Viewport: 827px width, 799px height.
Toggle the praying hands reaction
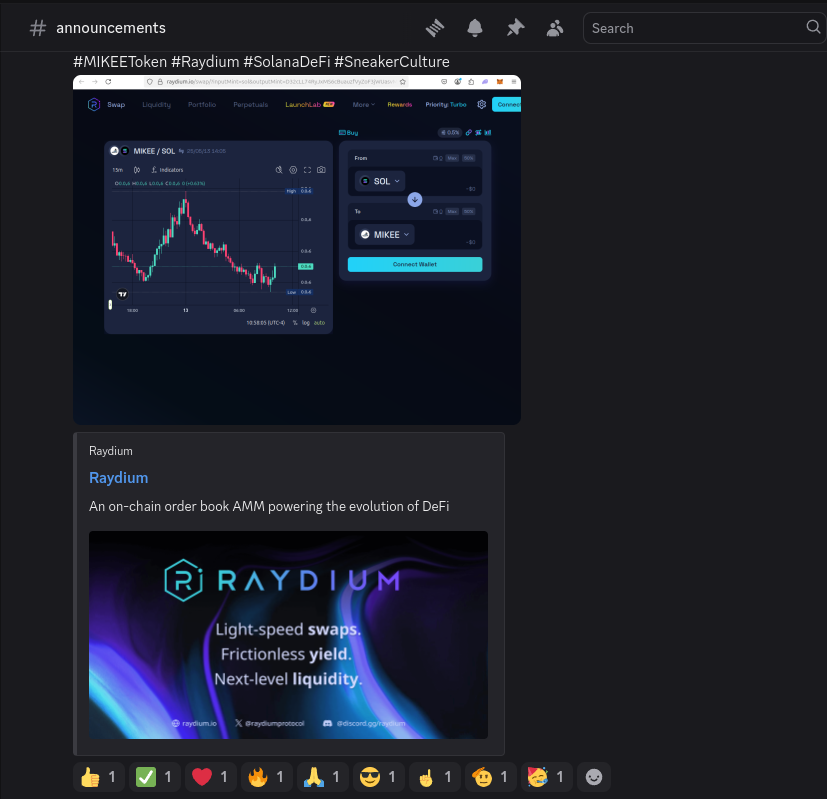[323, 777]
